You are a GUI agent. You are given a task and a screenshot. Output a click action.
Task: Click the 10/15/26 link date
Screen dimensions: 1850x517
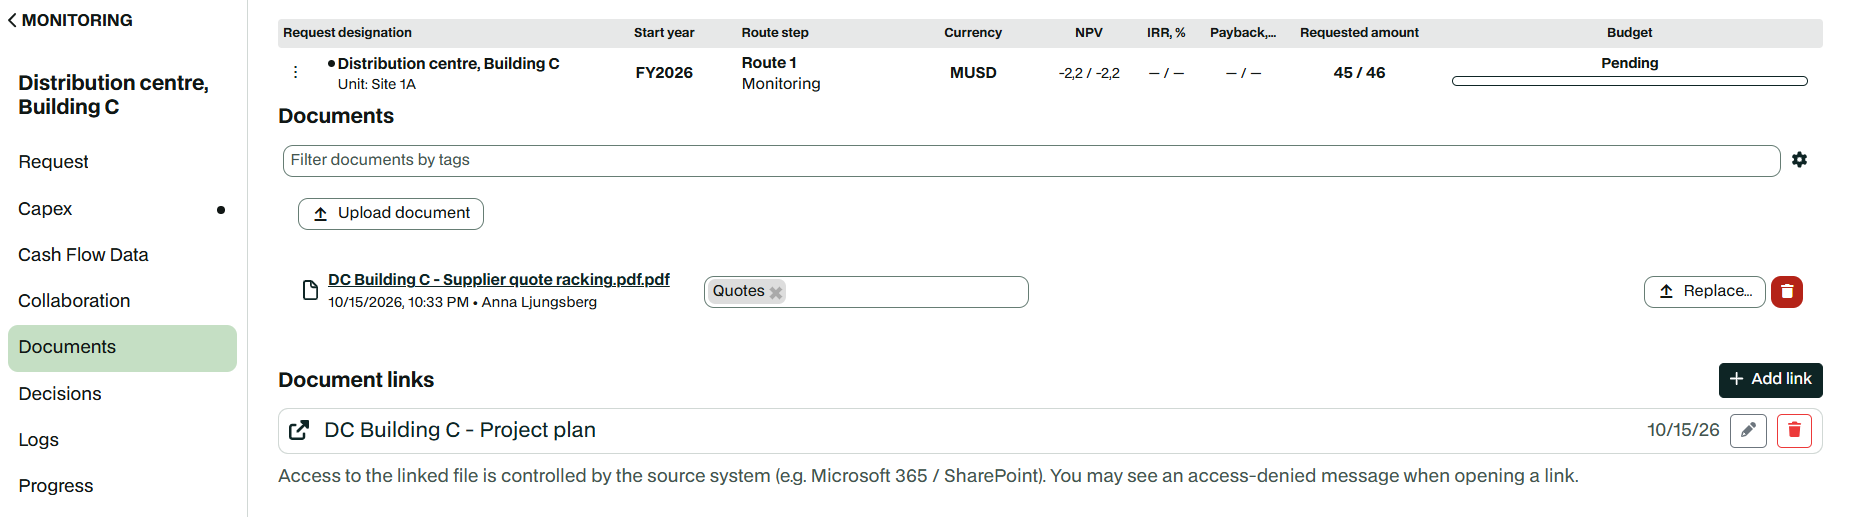1683,430
